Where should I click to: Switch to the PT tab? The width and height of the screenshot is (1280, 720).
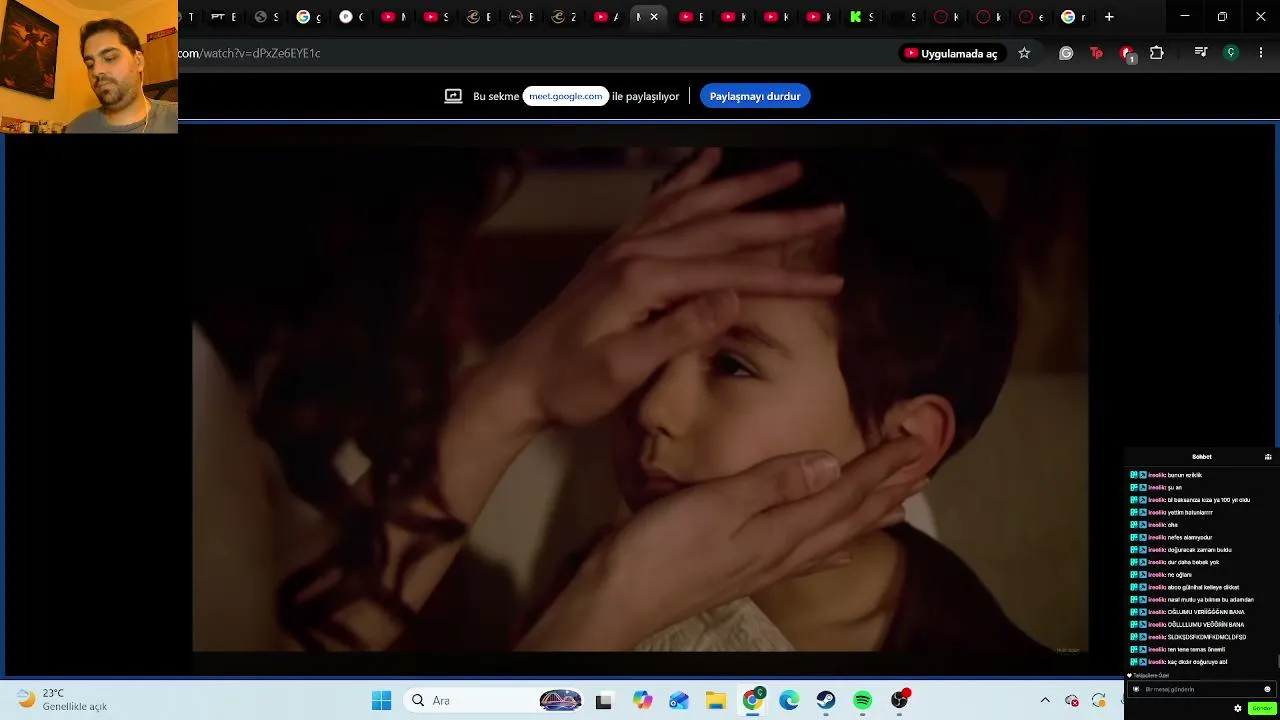tap(223, 17)
